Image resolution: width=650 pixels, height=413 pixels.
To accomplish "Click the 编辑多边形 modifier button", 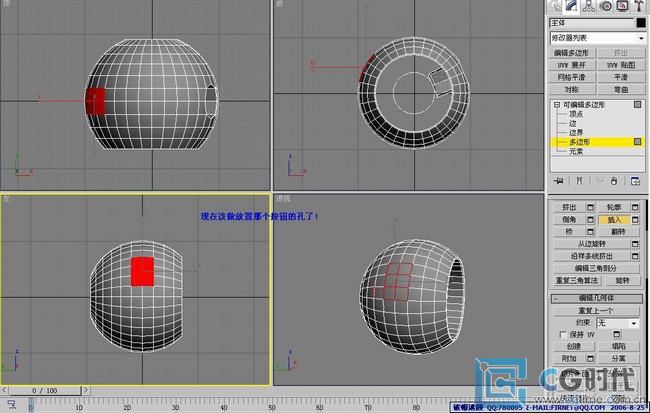I will [x=571, y=53].
